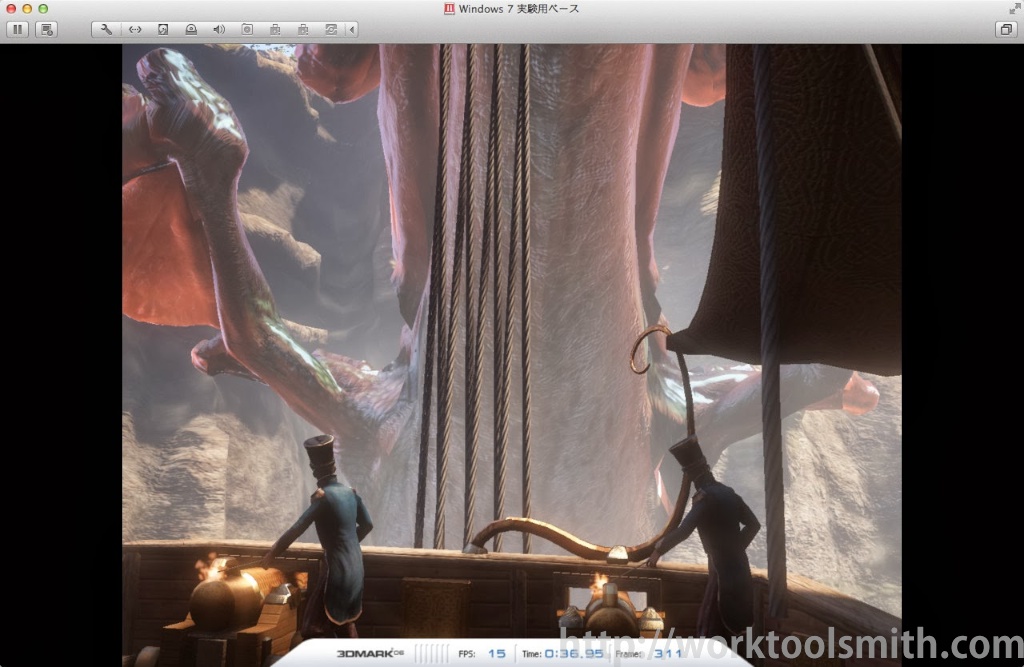Enter full screen with the arrows icon

coord(1014,8)
